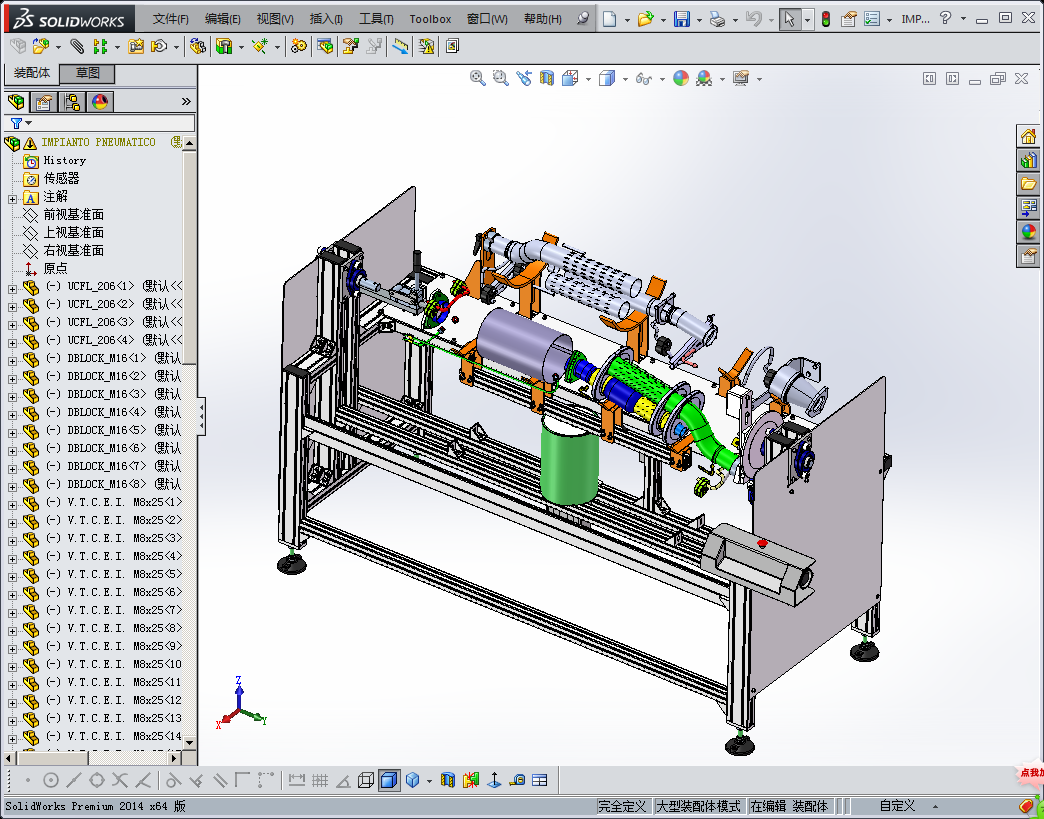Click the Save floppy disk icon

(682, 19)
